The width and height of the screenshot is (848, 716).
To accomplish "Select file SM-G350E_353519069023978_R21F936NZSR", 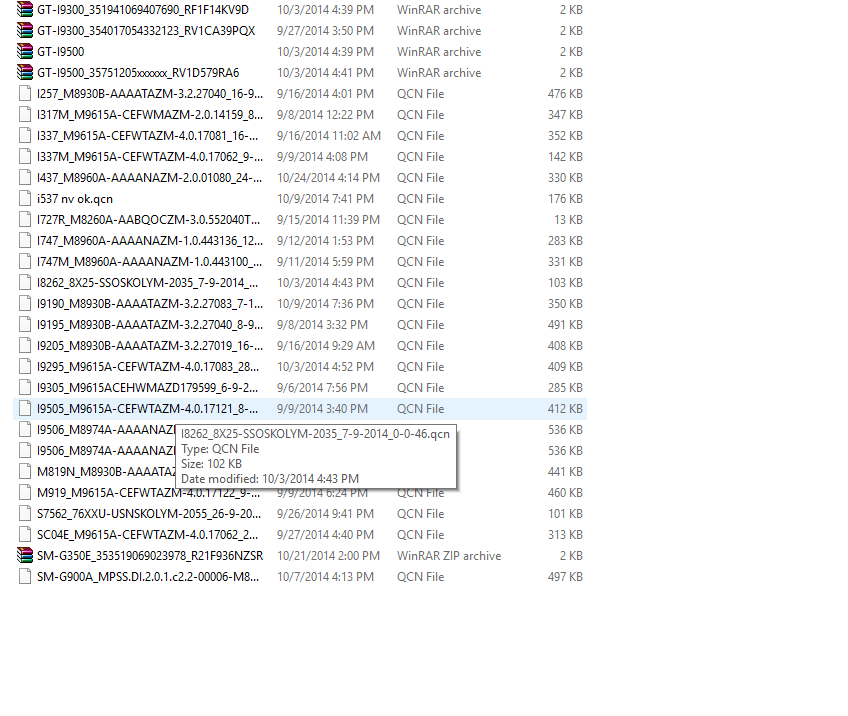I will pyautogui.click(x=150, y=555).
